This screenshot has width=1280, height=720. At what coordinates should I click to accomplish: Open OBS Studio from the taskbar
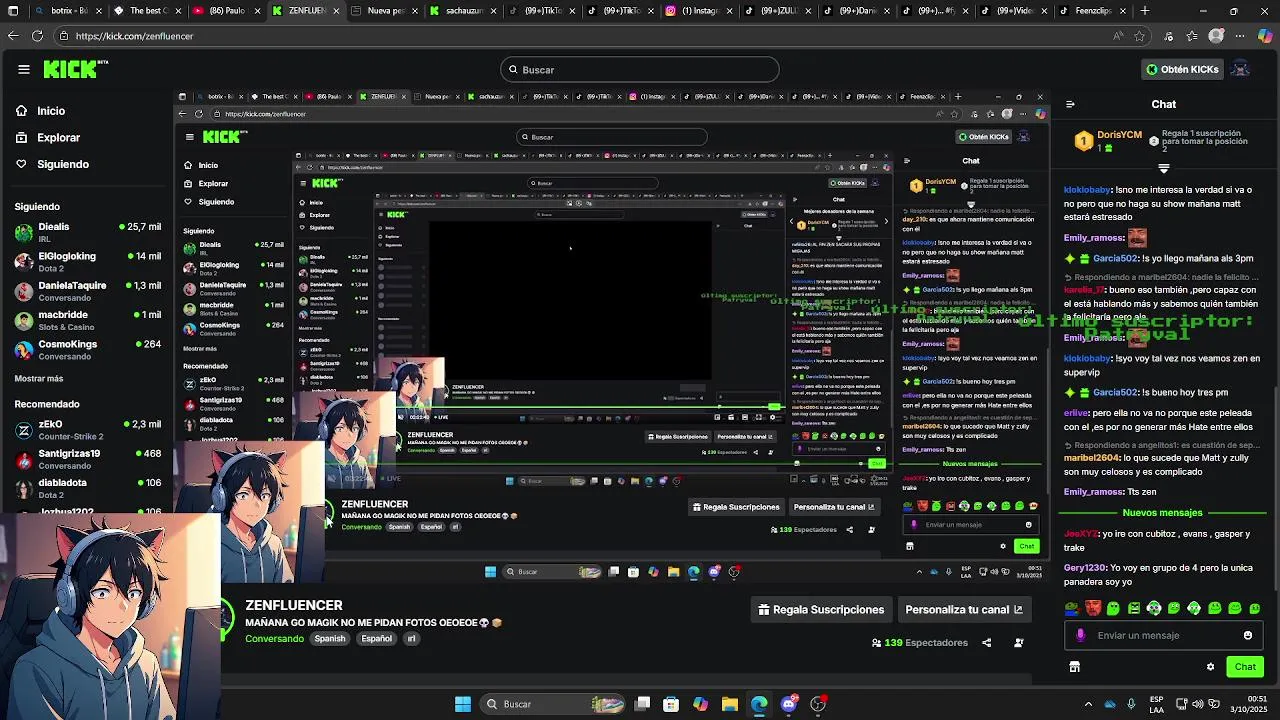(818, 704)
